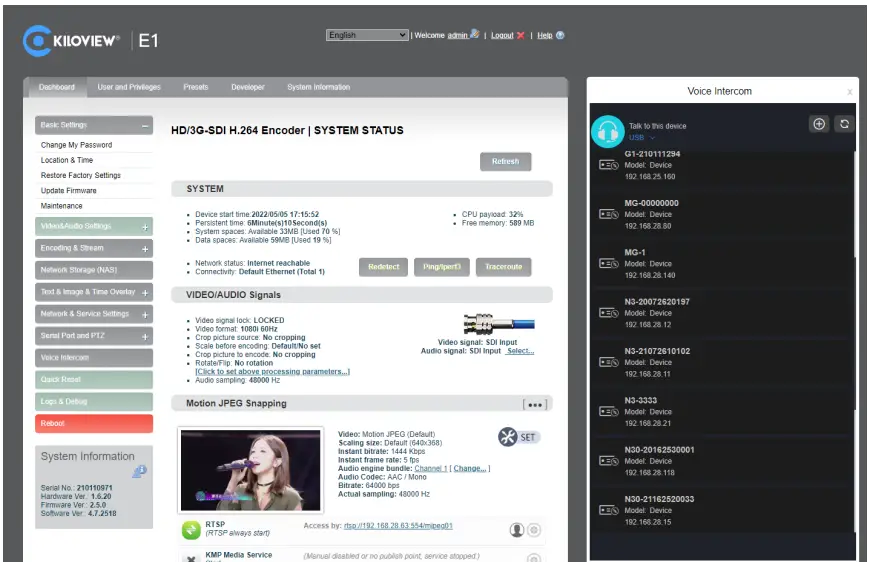
Task: Open Network Storage (NAS) menu item
Action: click(94, 270)
